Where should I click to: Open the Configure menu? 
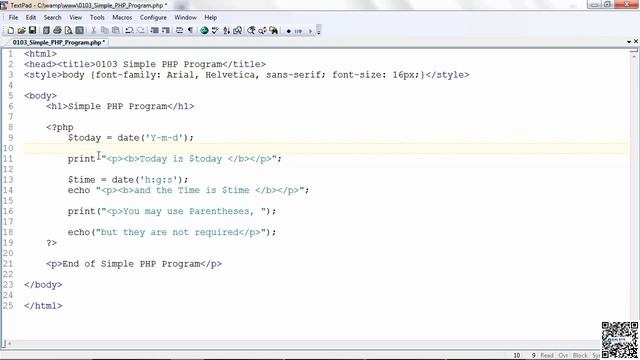153,18
